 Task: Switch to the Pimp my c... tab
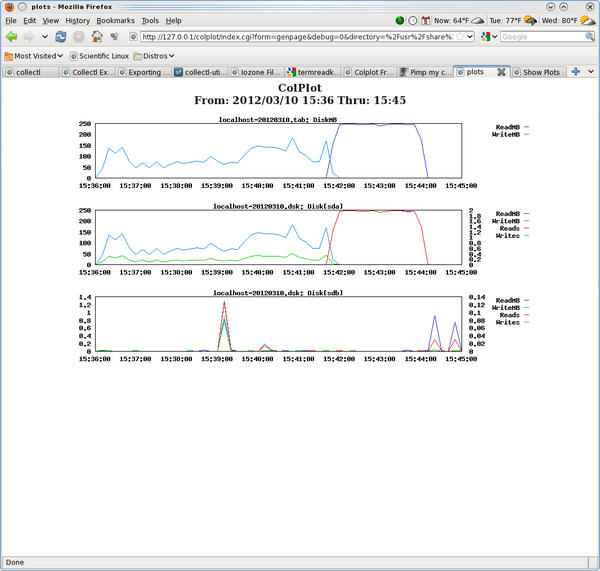point(424,72)
